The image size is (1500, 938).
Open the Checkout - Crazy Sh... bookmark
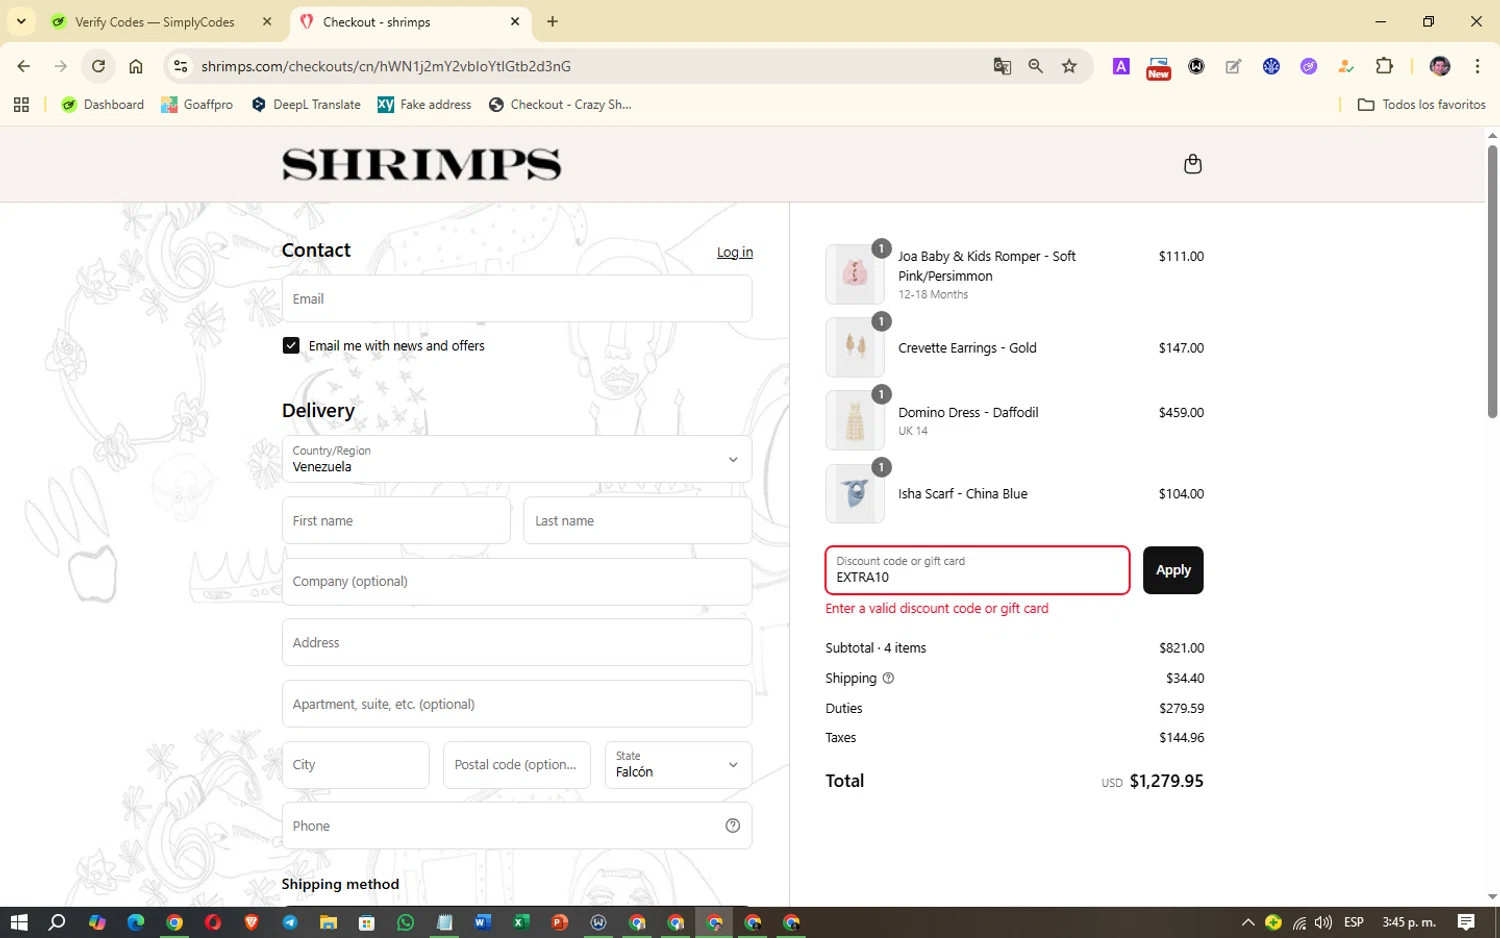point(560,104)
